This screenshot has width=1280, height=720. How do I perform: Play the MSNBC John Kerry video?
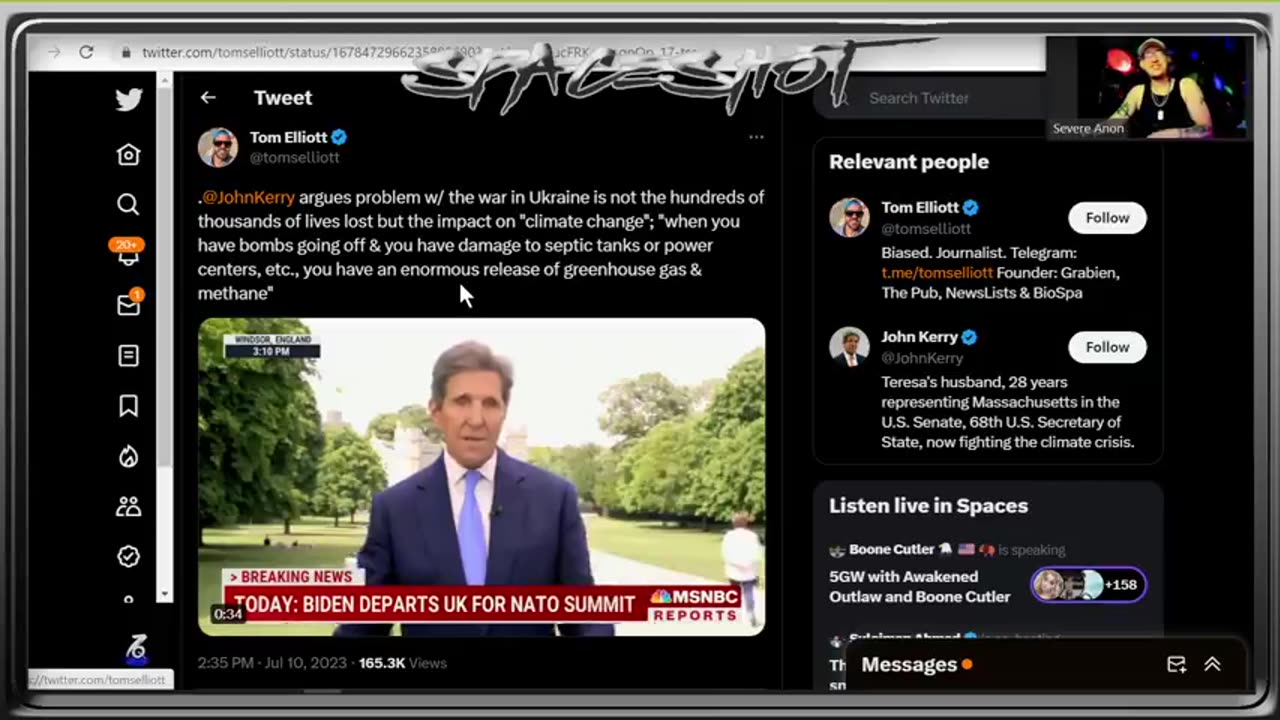point(481,477)
